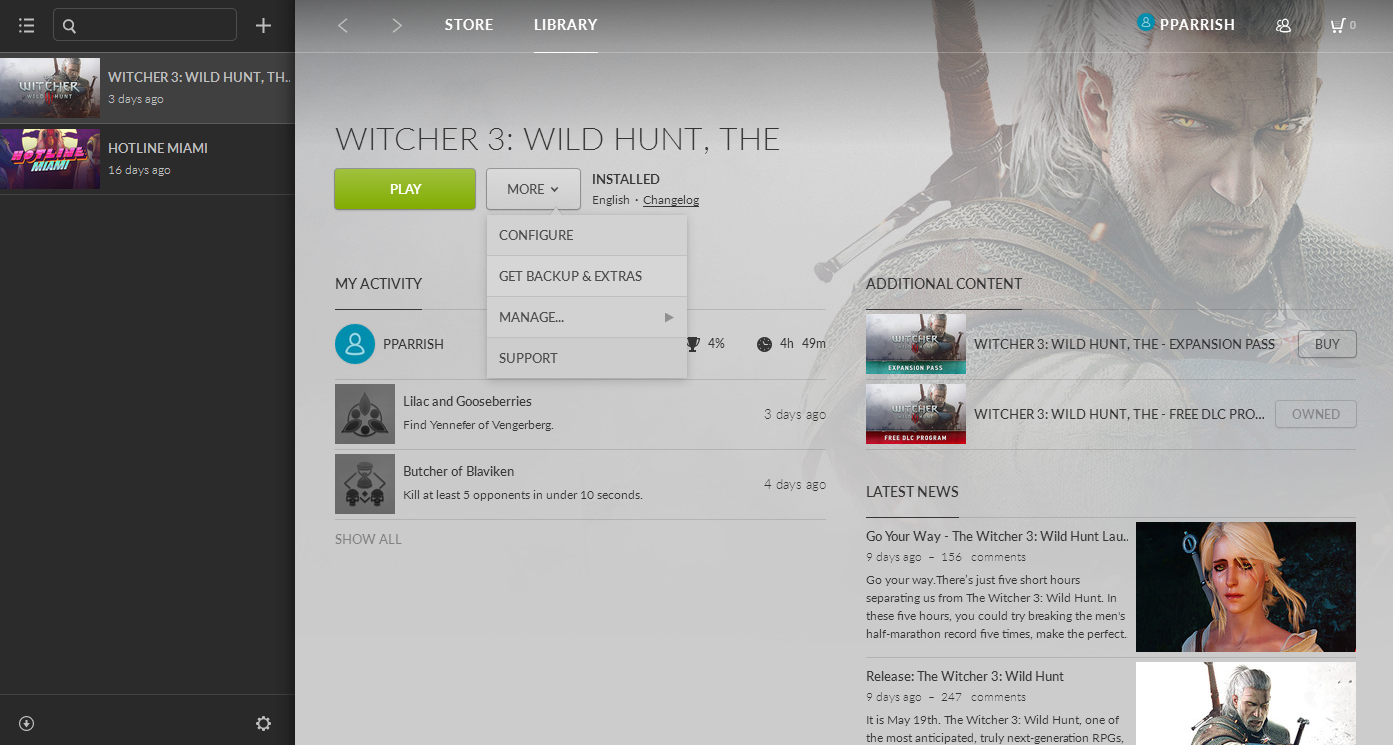Click the Butcher of Blaviken achievement icon
1393x745 pixels.
[x=365, y=484]
